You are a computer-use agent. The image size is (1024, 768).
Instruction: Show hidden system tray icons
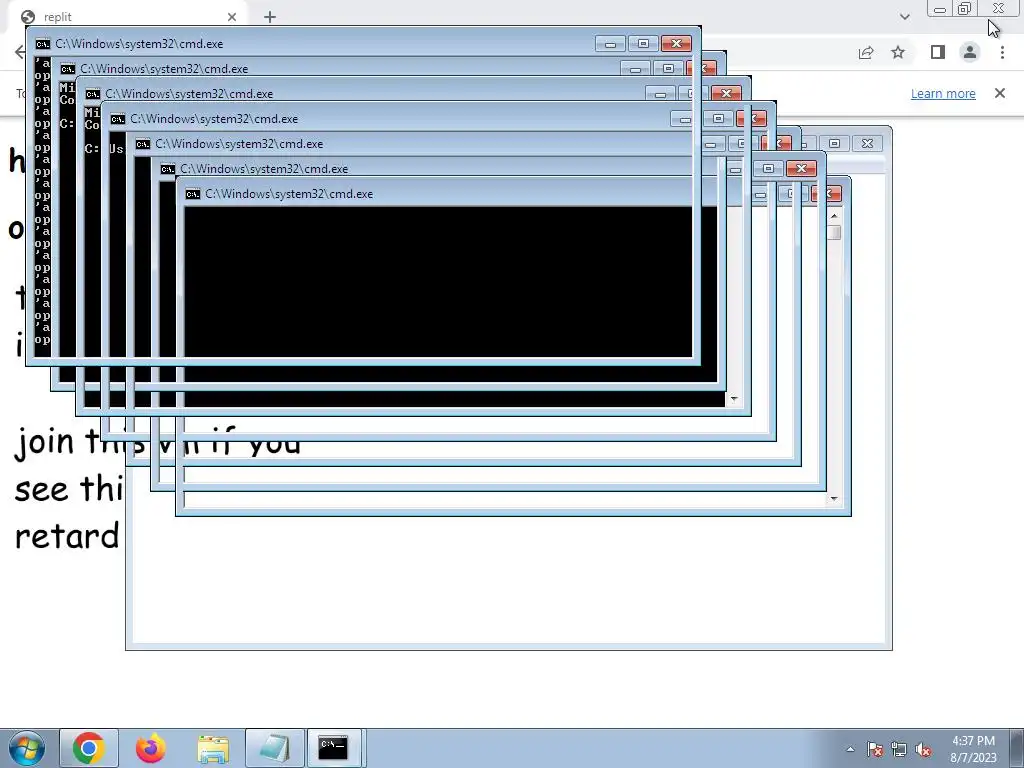850,749
